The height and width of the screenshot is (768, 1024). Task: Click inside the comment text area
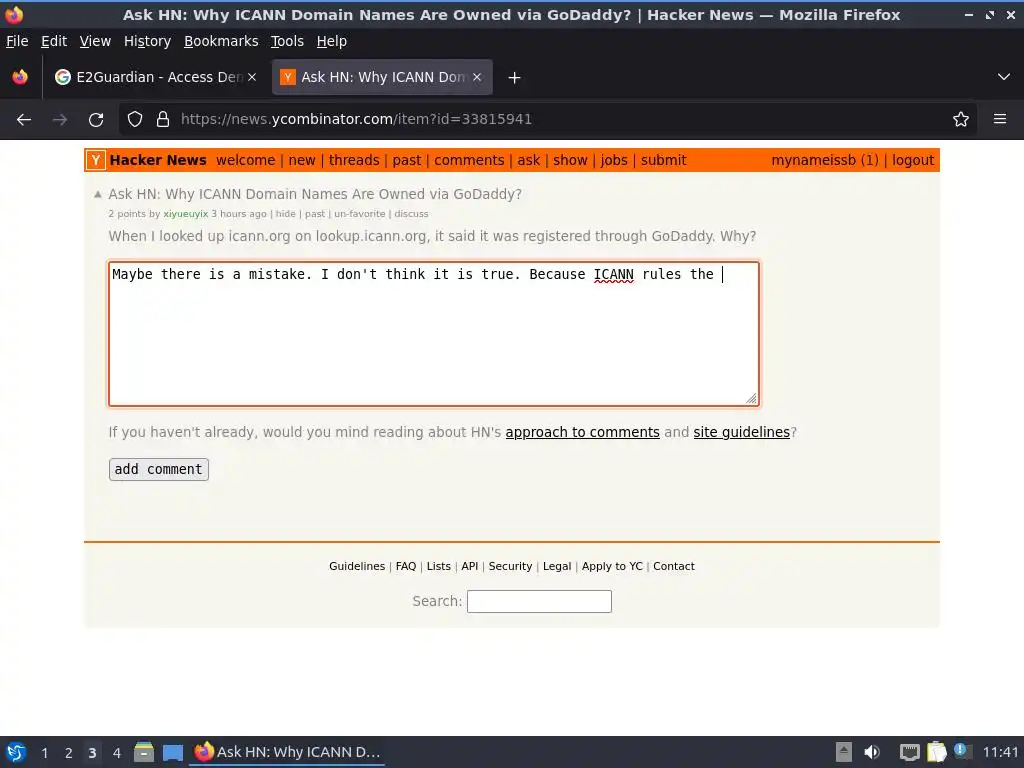[434, 334]
